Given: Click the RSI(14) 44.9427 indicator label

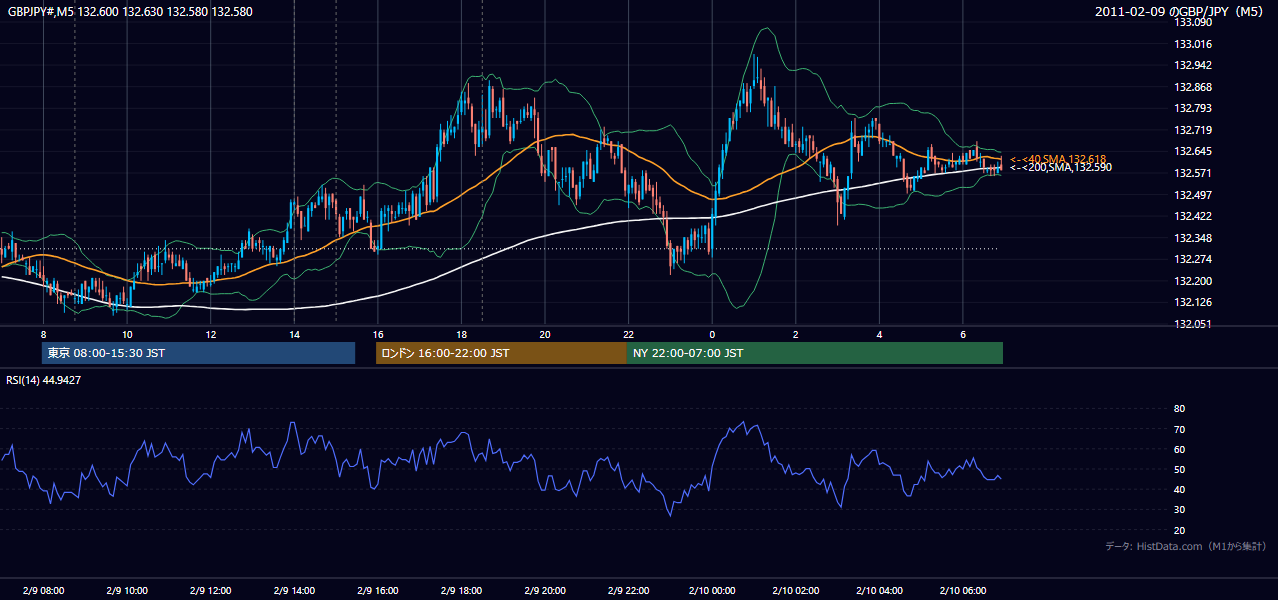Looking at the screenshot, I should (x=44, y=380).
